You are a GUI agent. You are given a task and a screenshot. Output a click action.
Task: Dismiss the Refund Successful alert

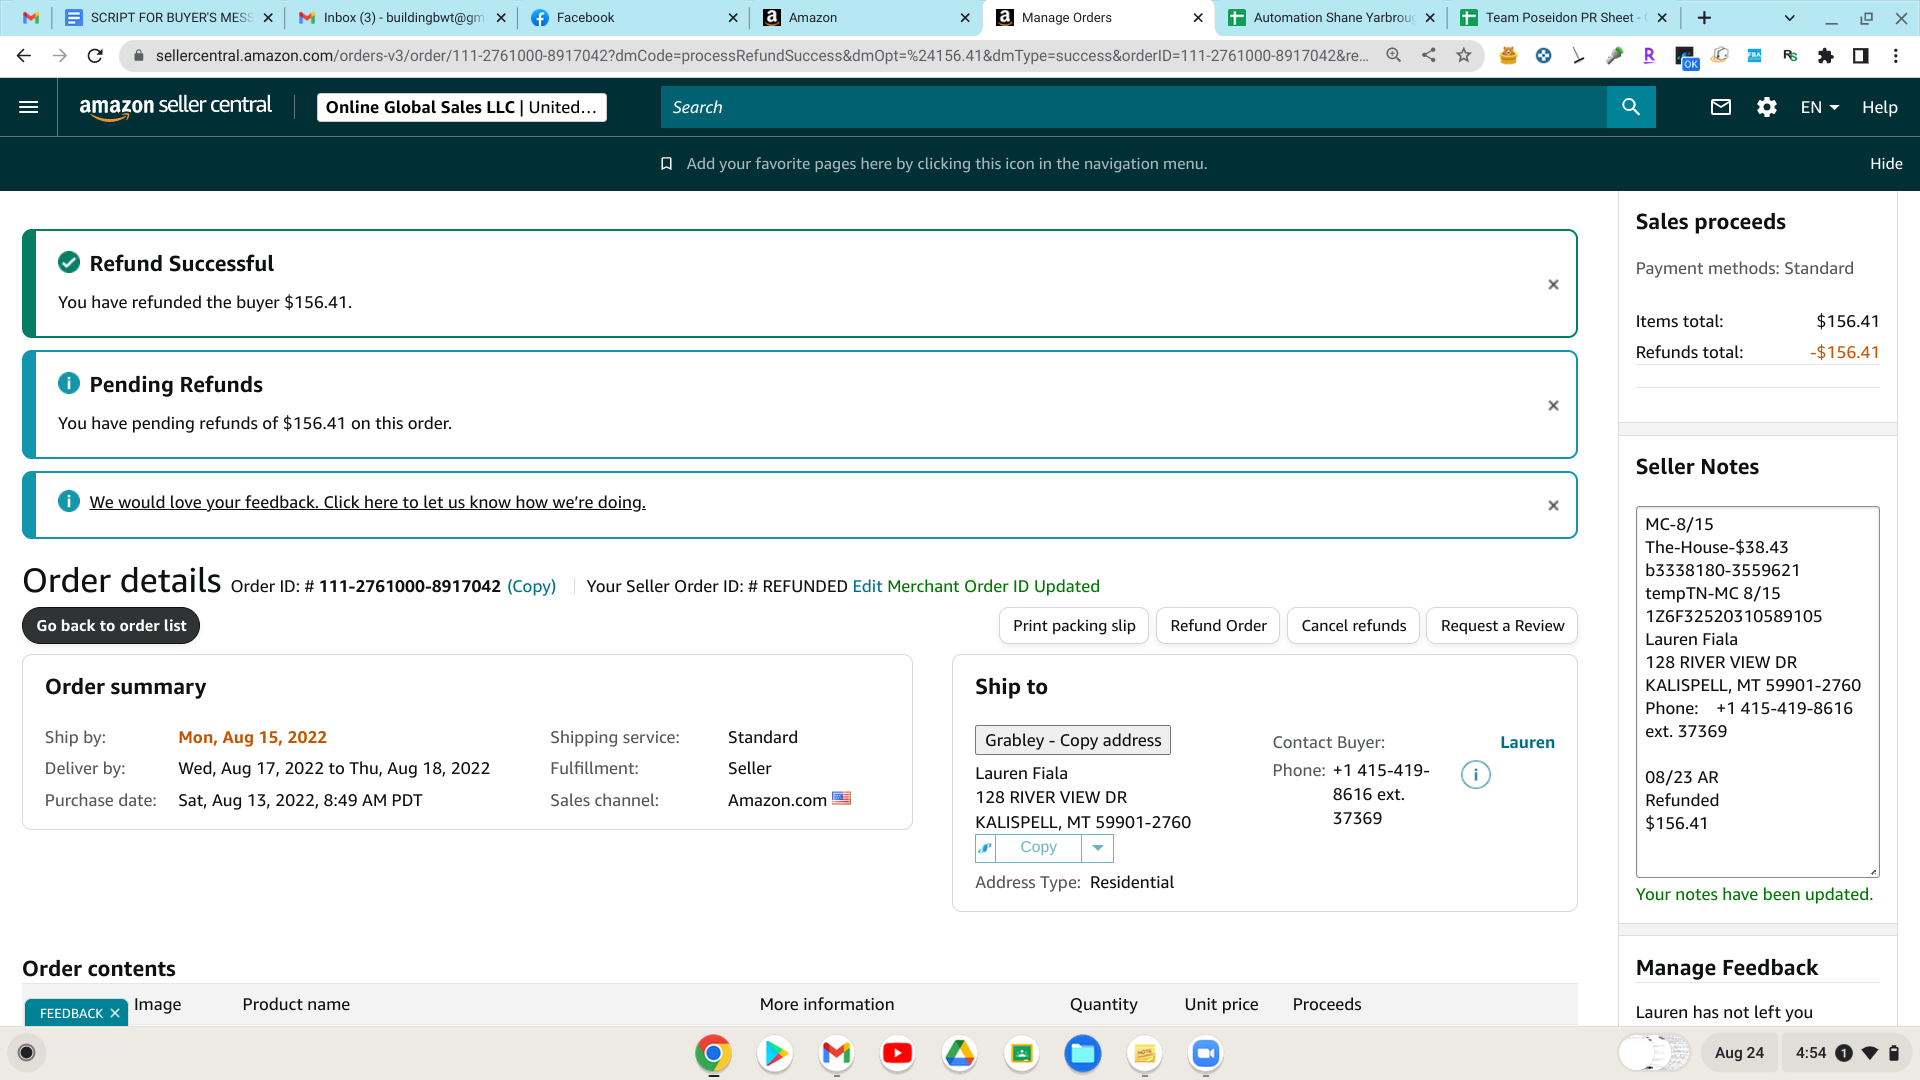click(1553, 285)
